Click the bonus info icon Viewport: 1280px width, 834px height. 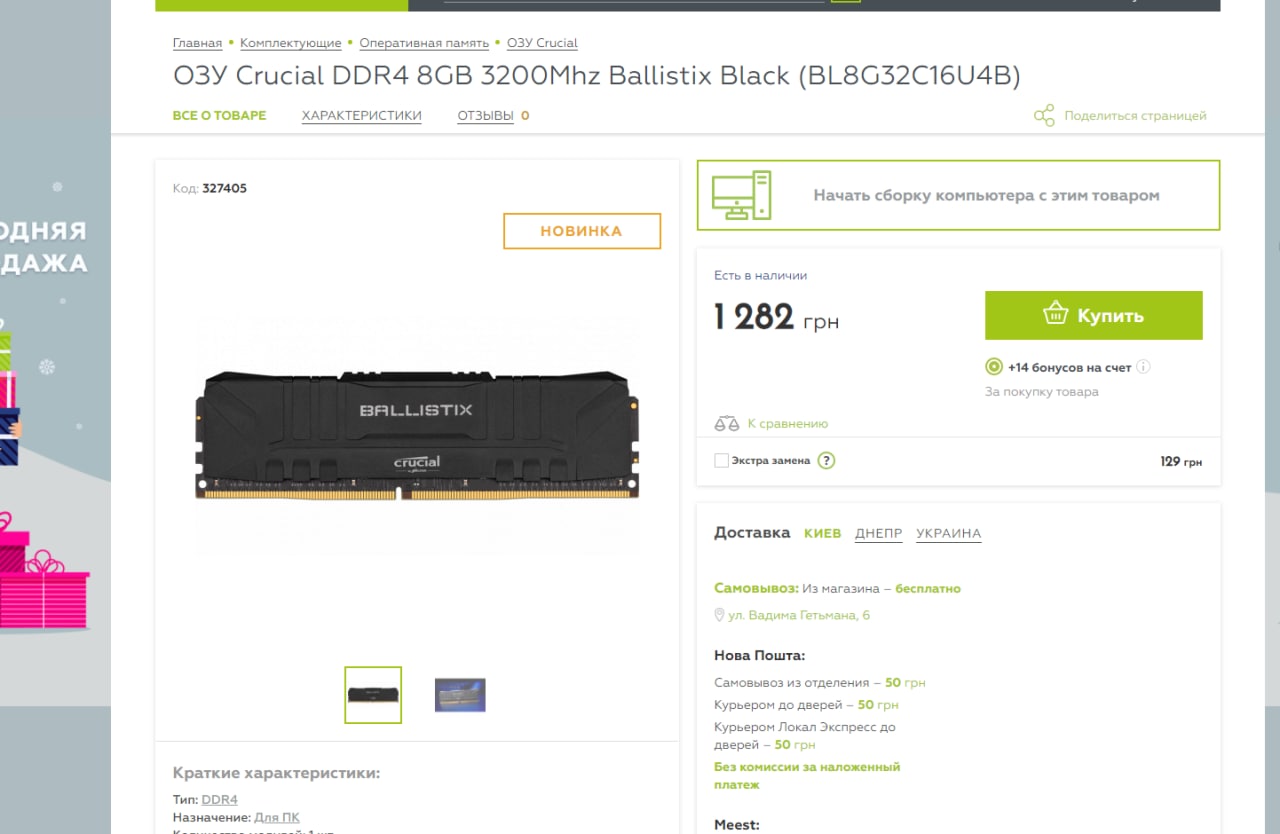point(1144,367)
